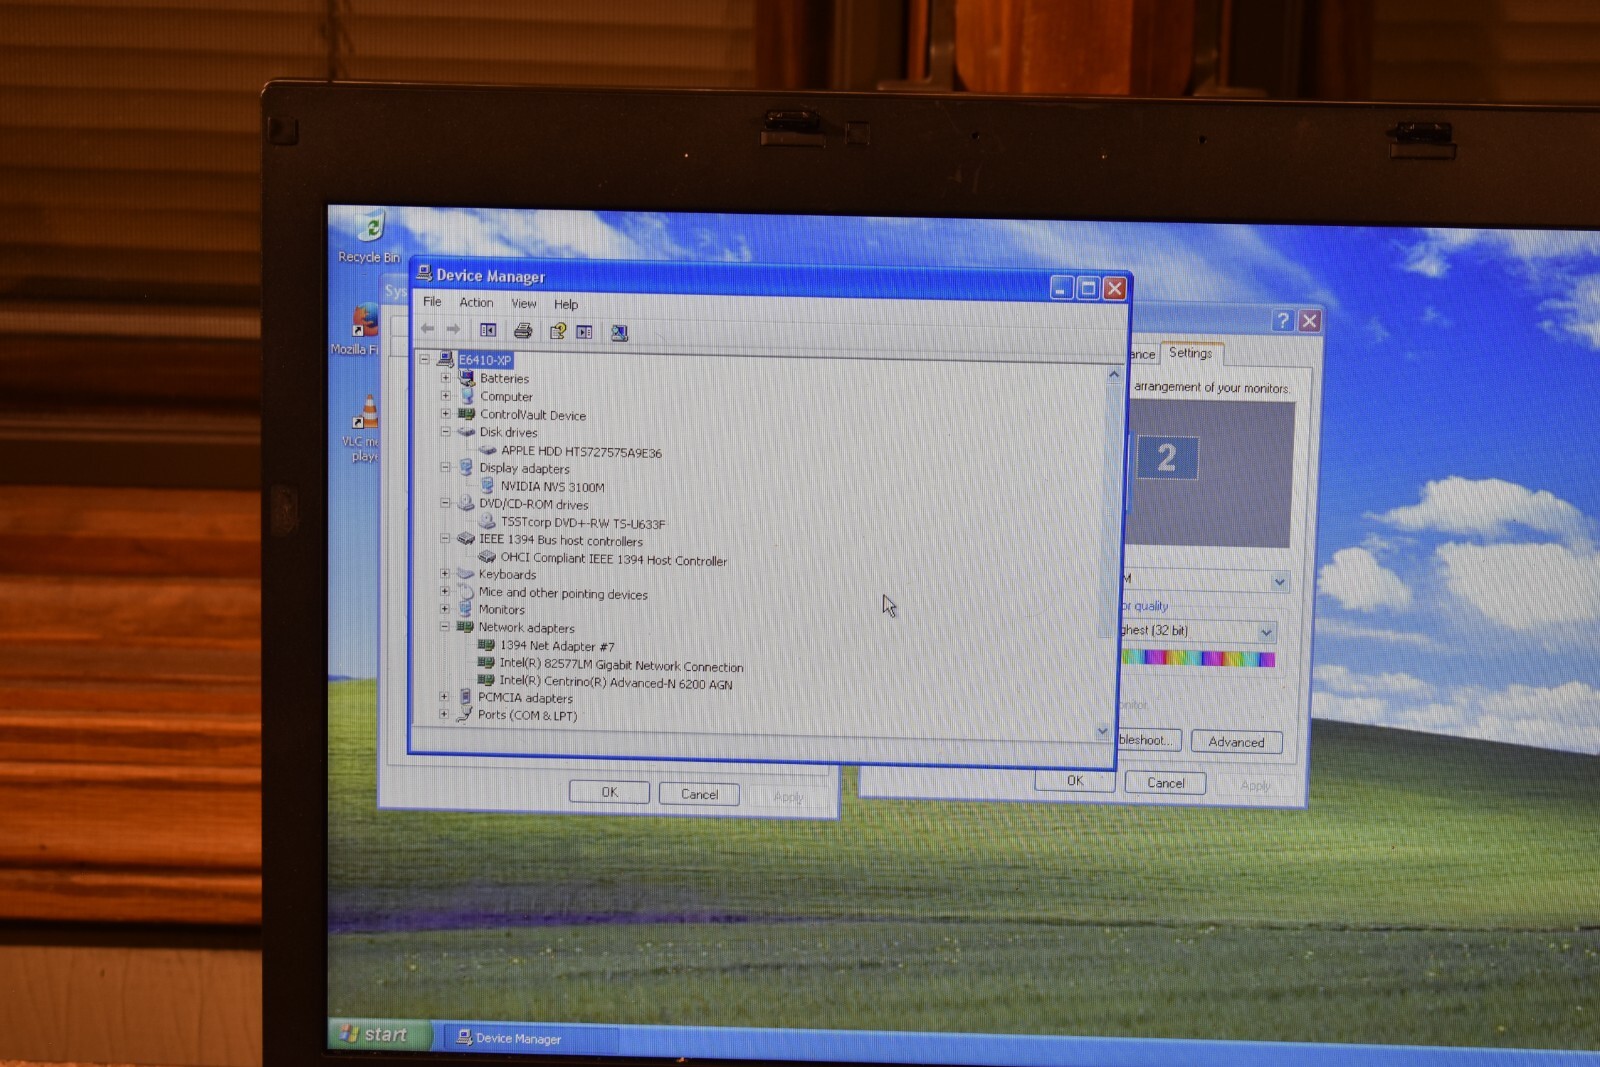This screenshot has height=1067, width=1600.
Task: Collapse the E6410-XP root node
Action: 425,359
